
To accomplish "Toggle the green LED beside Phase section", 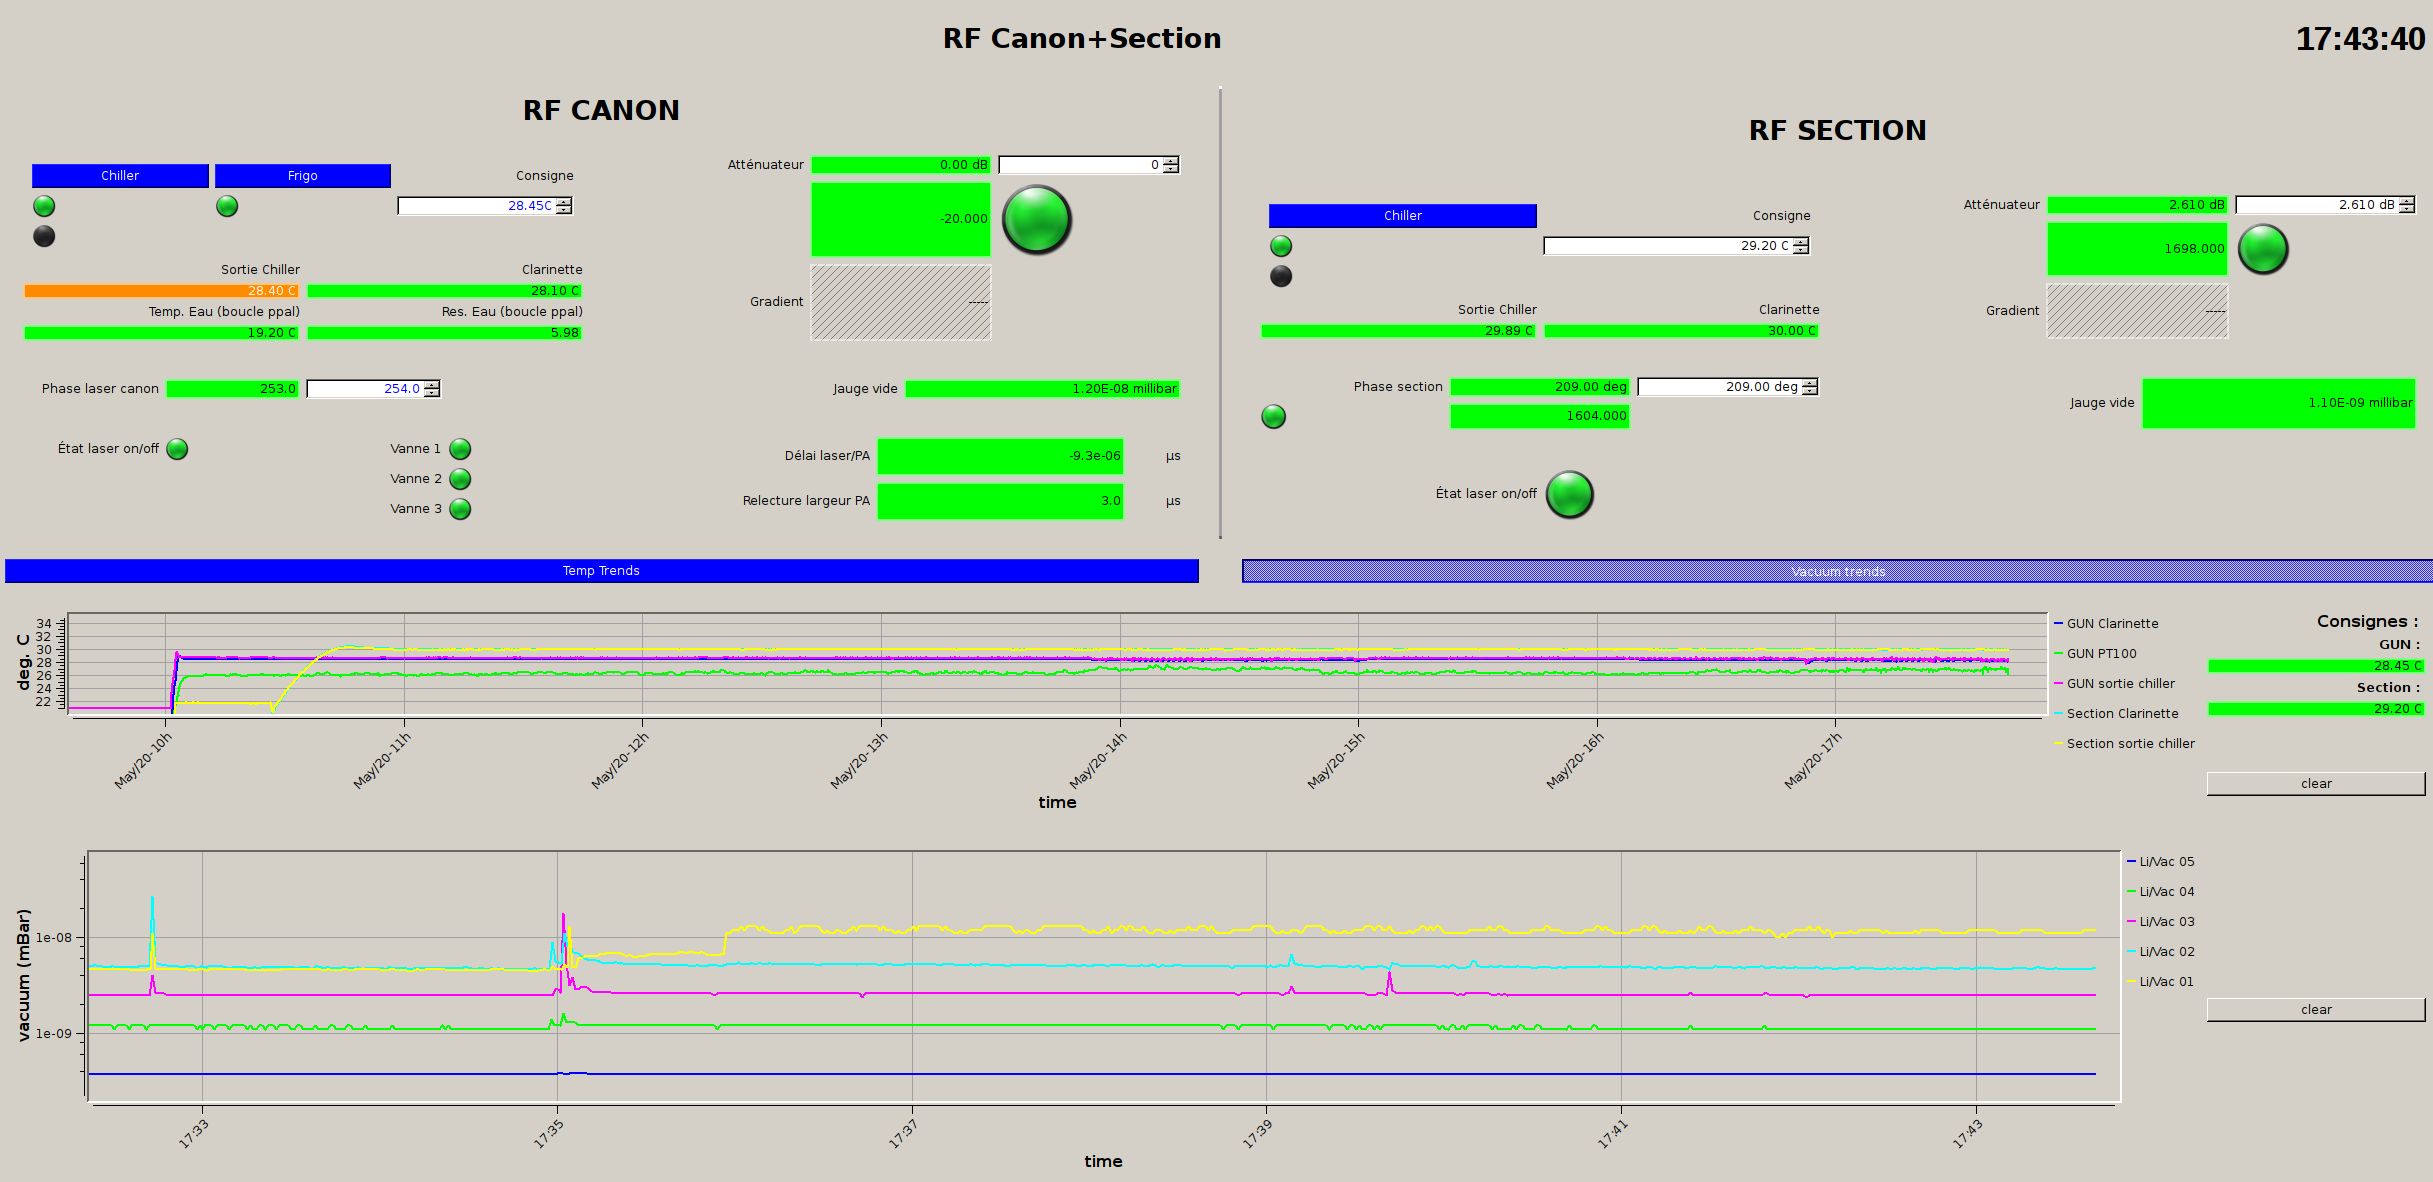I will tap(1273, 416).
